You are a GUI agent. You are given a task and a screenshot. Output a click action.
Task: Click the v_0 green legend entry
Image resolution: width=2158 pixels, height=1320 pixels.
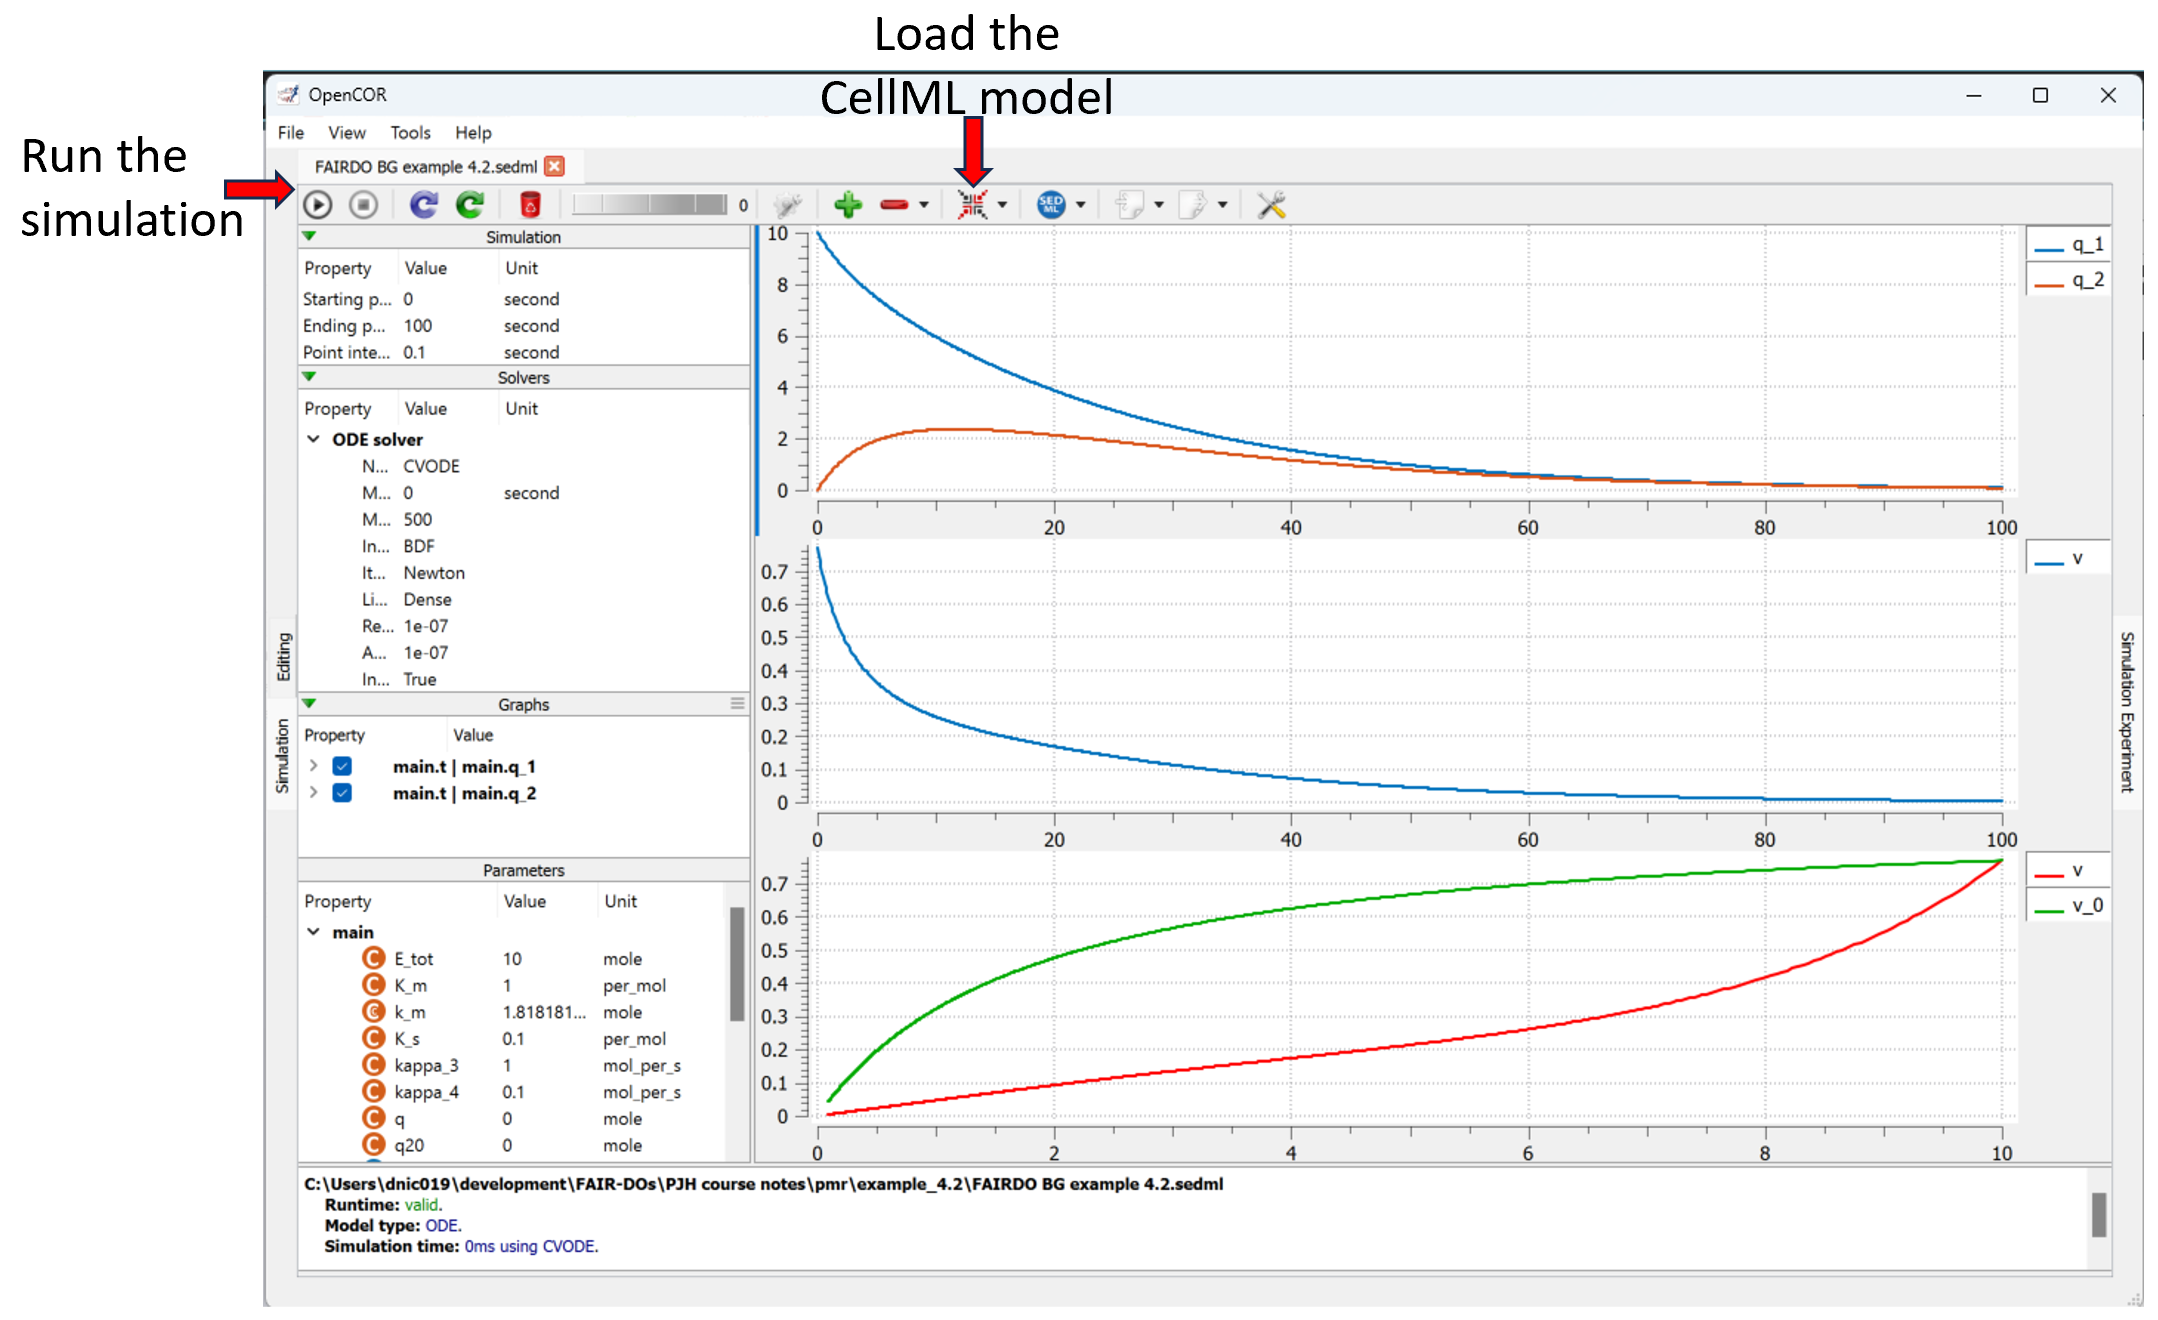pos(2069,905)
